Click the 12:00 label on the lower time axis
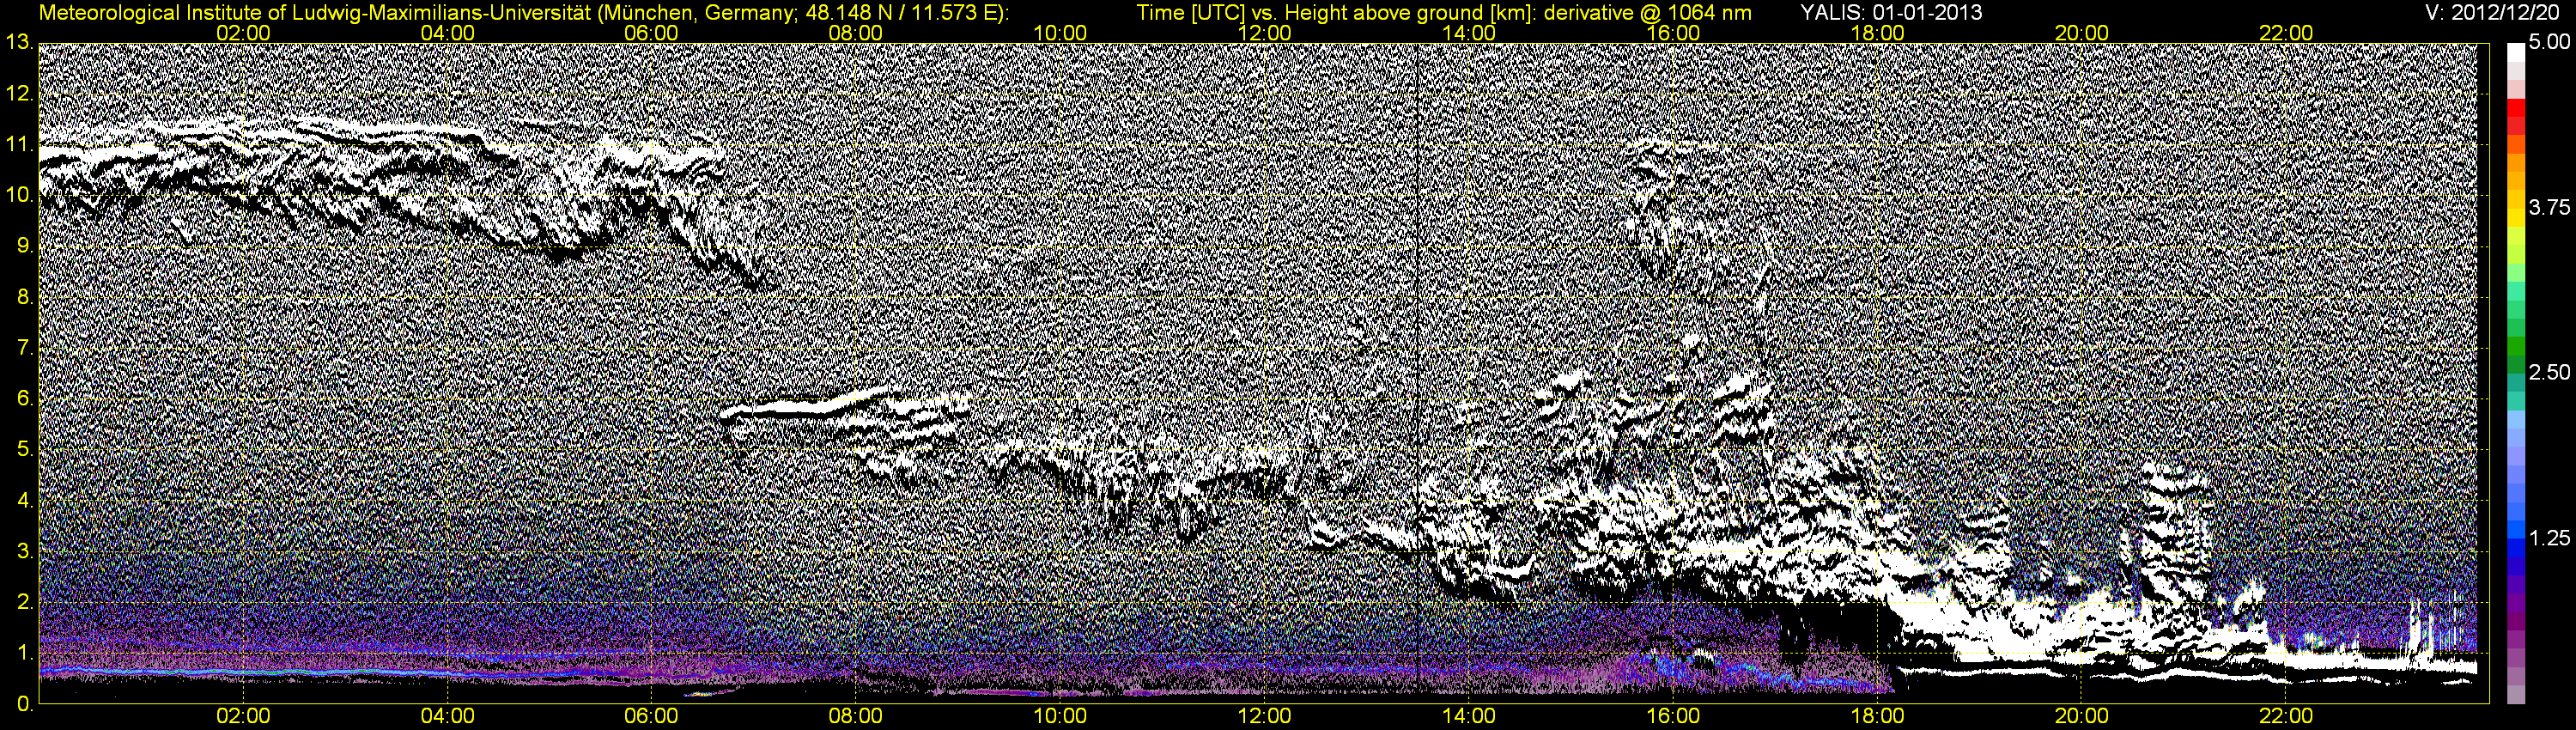 pos(1265,717)
